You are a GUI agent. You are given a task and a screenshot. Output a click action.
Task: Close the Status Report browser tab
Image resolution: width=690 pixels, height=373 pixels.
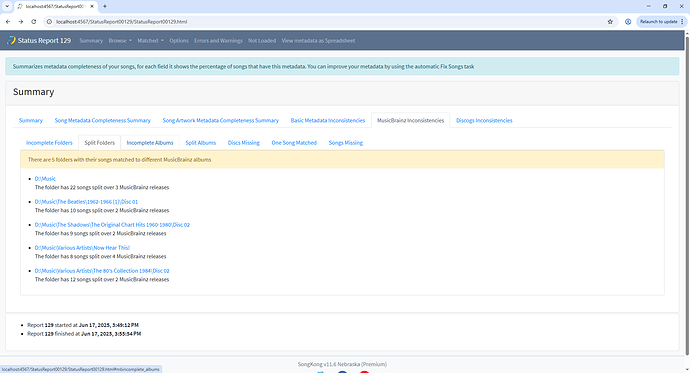(x=92, y=6)
